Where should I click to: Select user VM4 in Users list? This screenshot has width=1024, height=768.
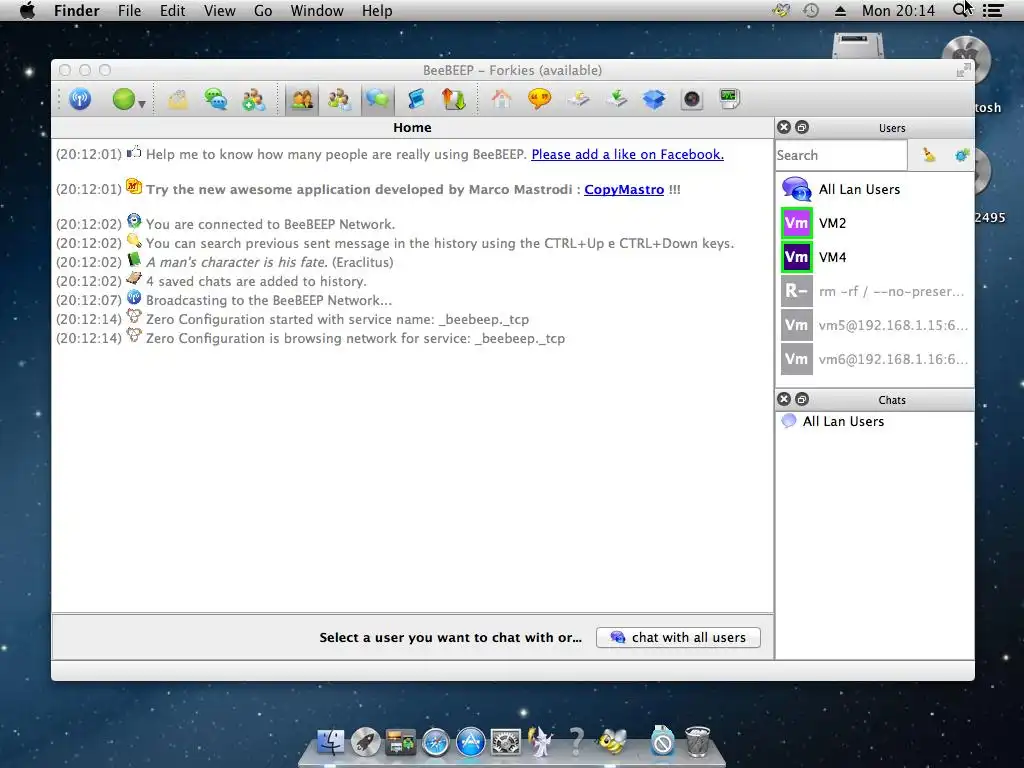874,257
